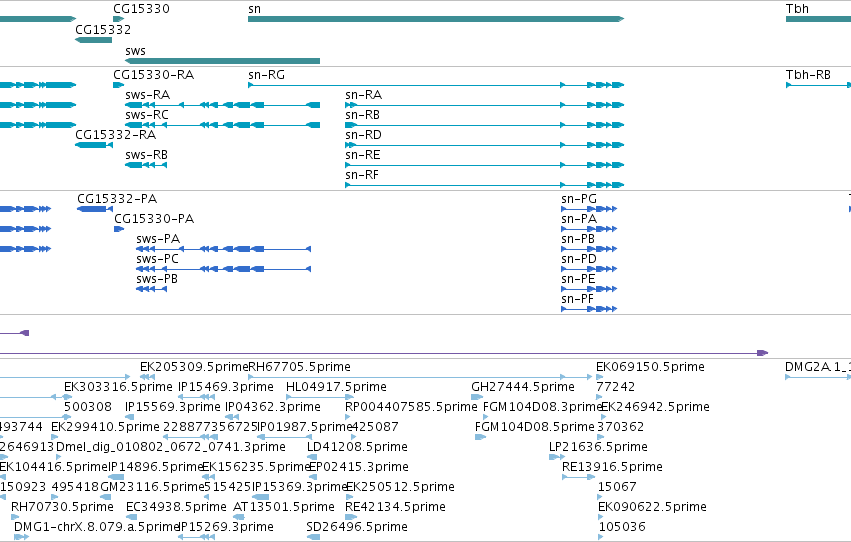Image resolution: width=851 pixels, height=542 pixels.
Task: Click EST AT13501.5prime
Action: pos(283,507)
